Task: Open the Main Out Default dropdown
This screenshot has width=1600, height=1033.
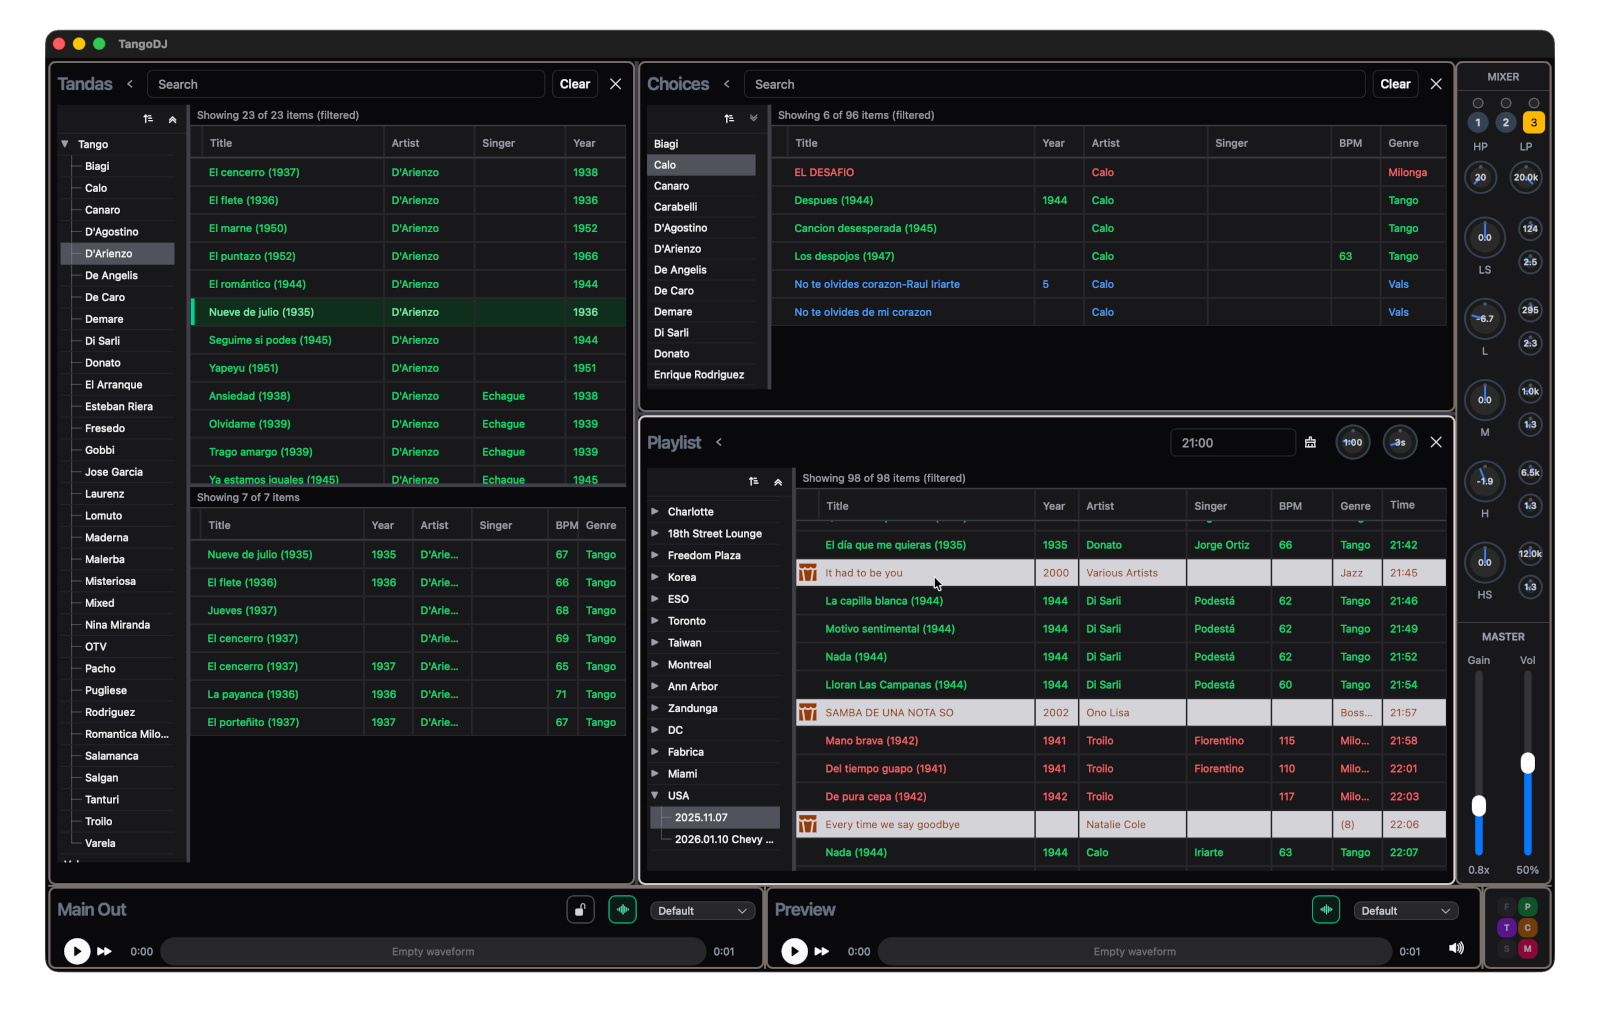Action: click(x=702, y=911)
